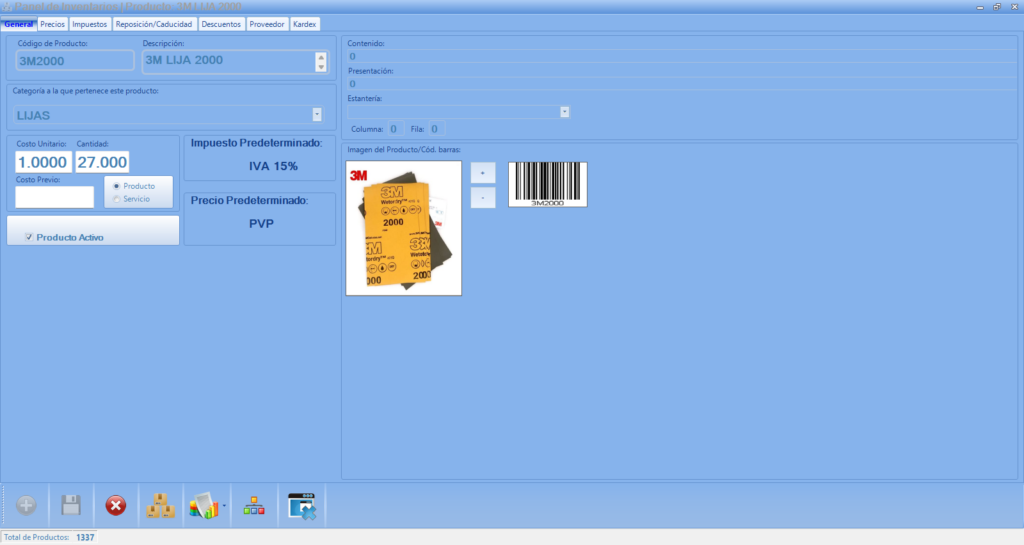Viewport: 1024px width, 545px height.
Task: Click the 3M sandpaper product image
Action: tap(404, 228)
